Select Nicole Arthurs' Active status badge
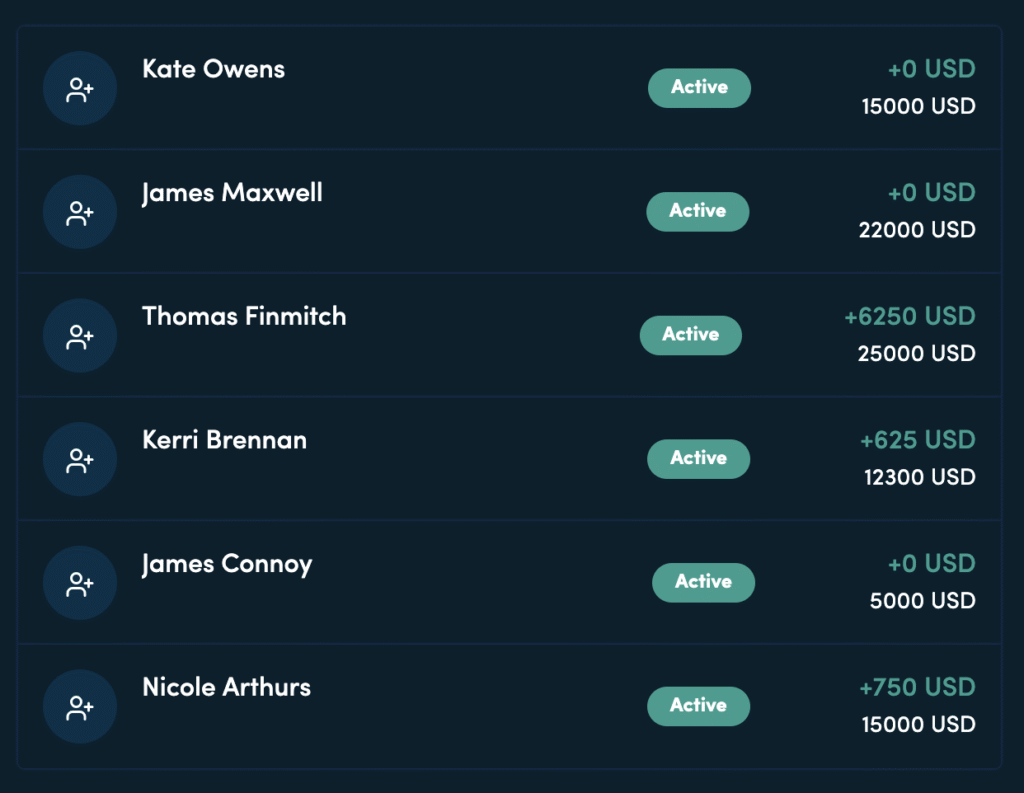The image size is (1024, 793). coord(698,706)
